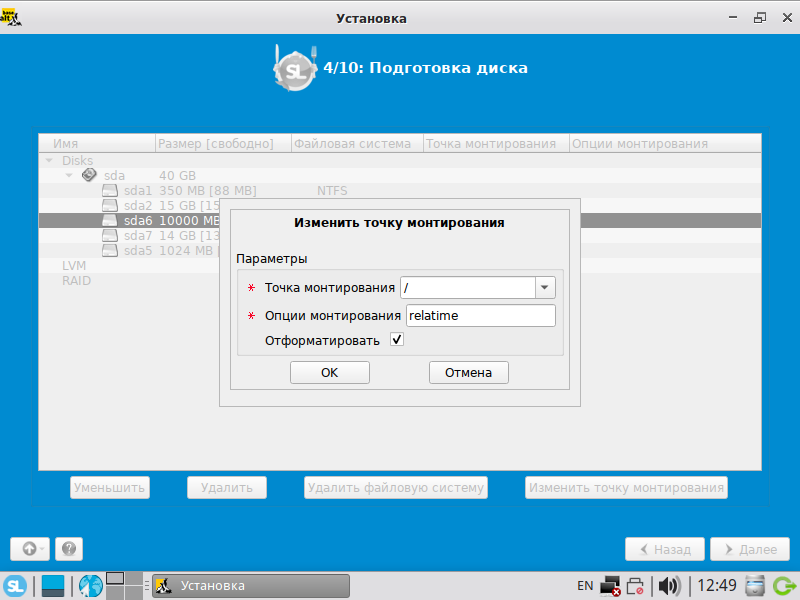Click the Опции монтирования field with relatime
The image size is (800, 600).
(x=481, y=315)
